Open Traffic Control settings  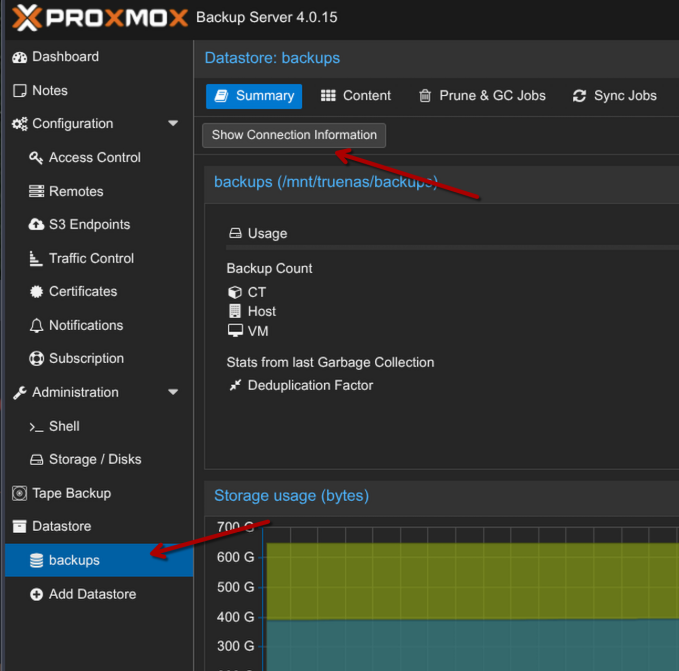coord(91,258)
